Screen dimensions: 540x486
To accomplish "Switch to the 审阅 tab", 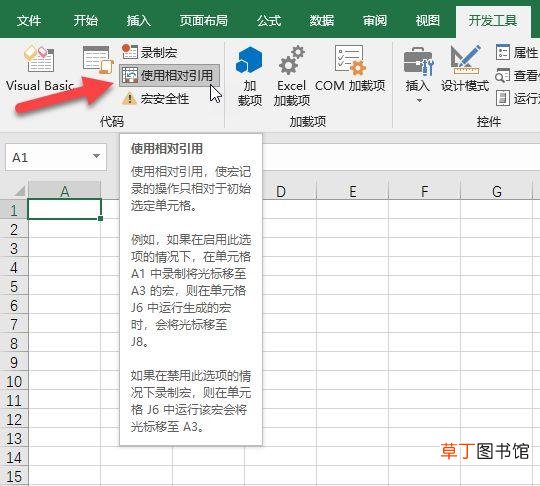I will point(375,20).
